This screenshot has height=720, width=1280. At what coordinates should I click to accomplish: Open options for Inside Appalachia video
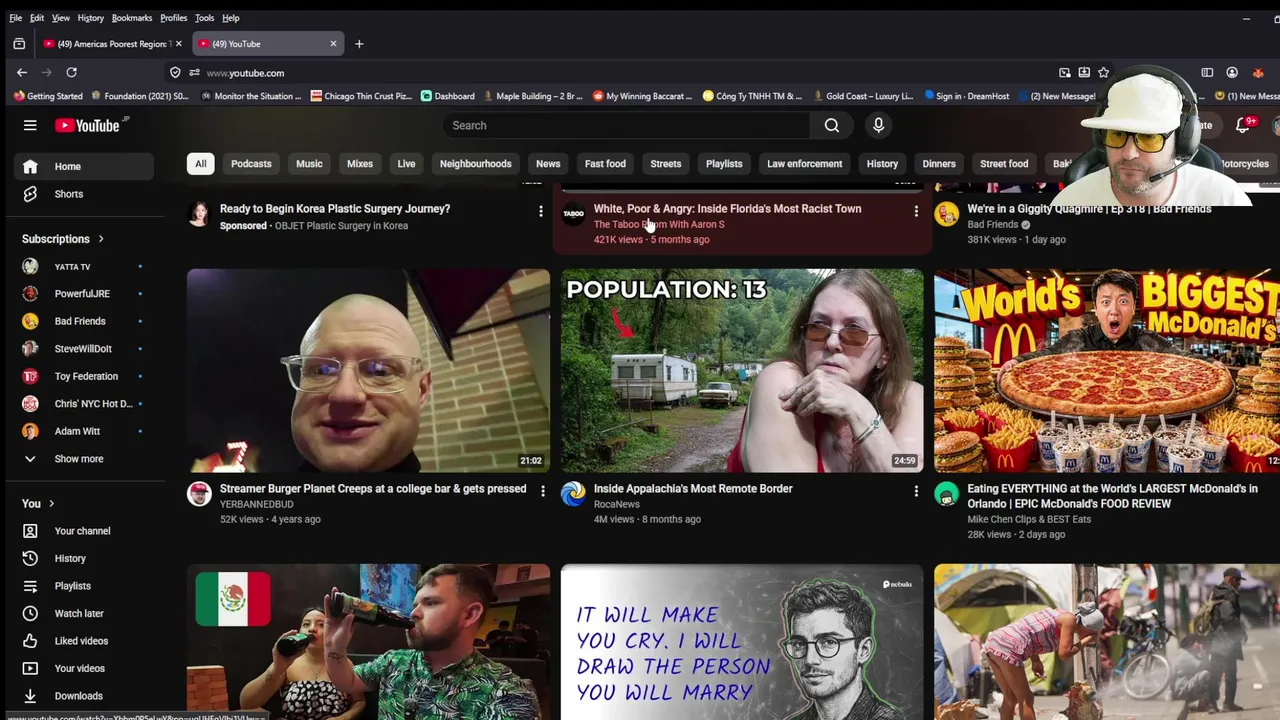(915, 491)
